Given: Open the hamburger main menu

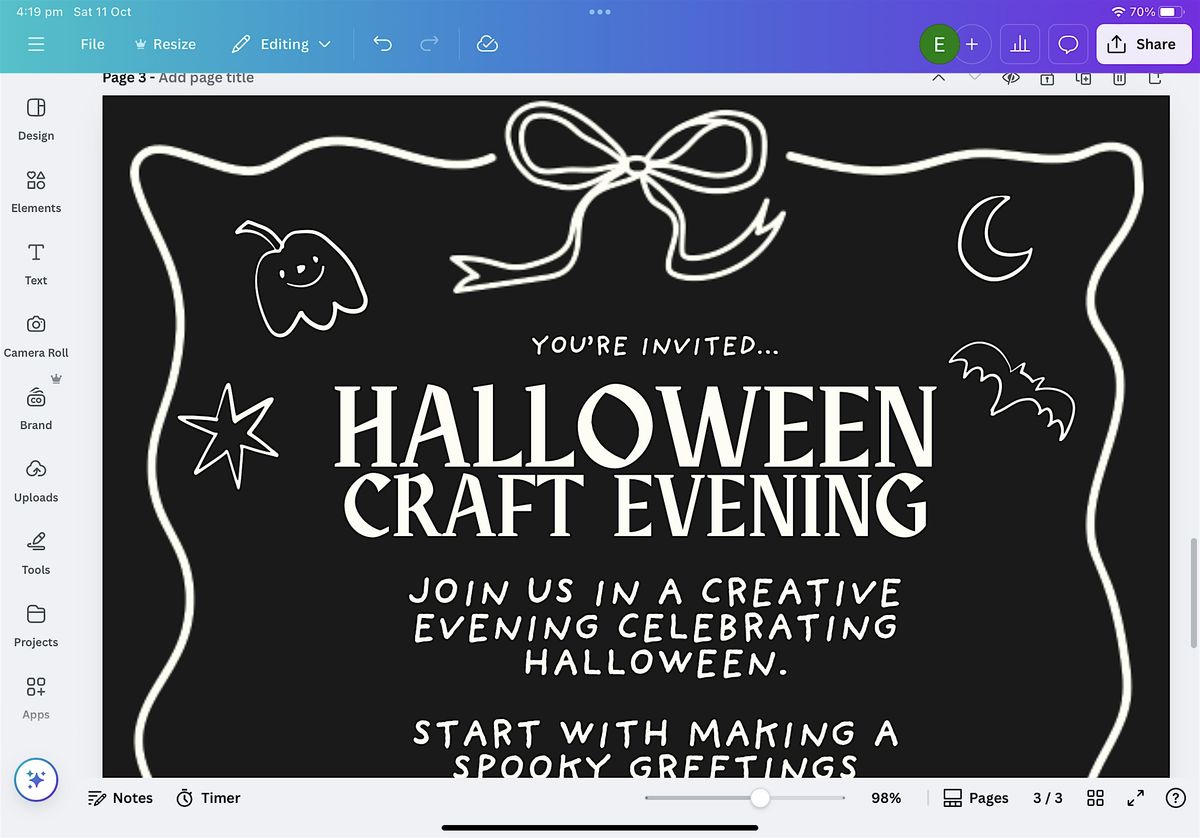Looking at the screenshot, I should 36,44.
